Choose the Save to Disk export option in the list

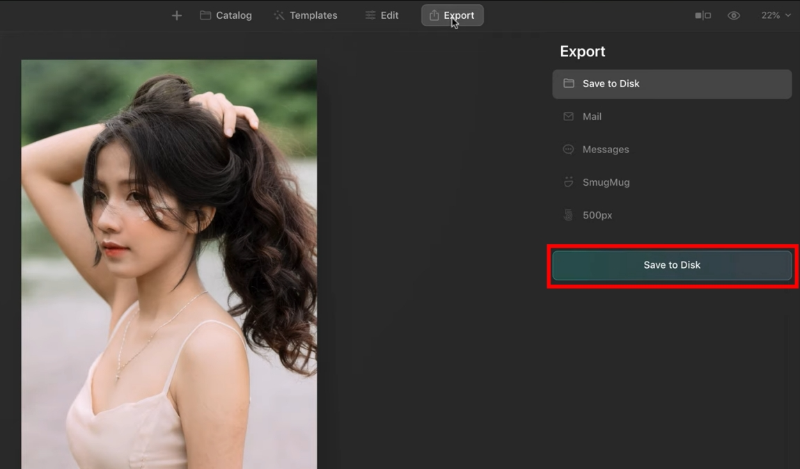pos(672,84)
